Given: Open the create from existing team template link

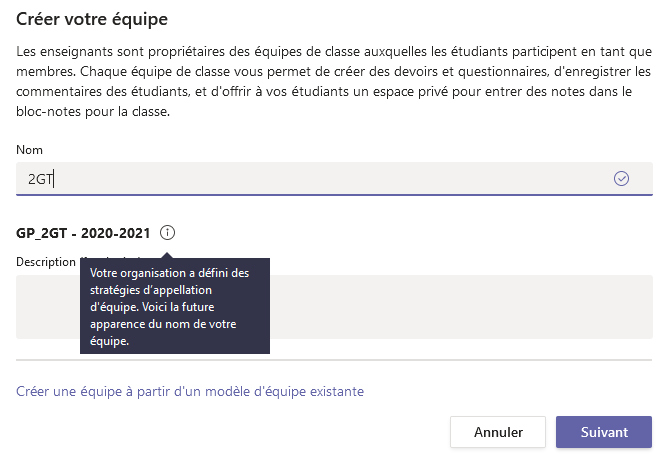Looking at the screenshot, I should click(190, 391).
